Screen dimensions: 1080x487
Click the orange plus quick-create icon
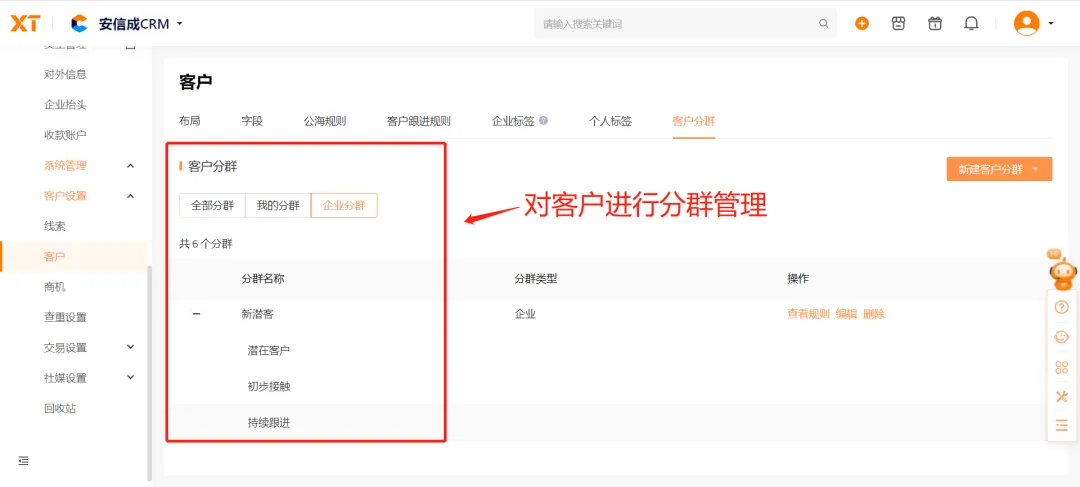[862, 23]
